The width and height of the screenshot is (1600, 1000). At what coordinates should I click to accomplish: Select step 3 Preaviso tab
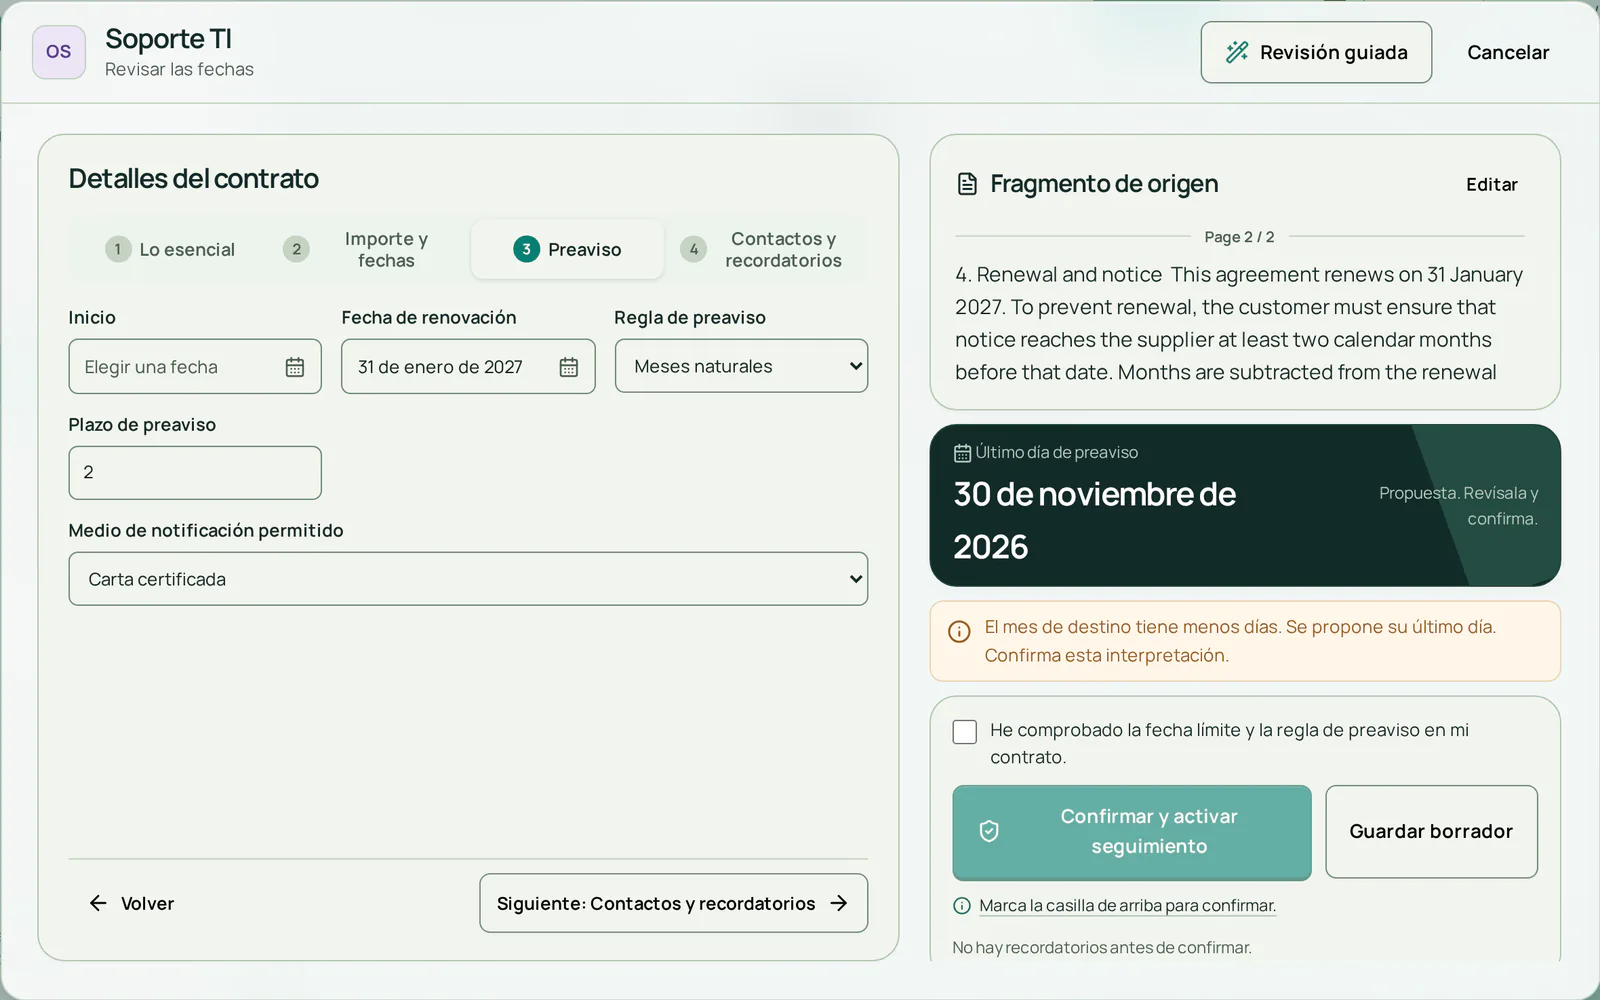pyautogui.click(x=567, y=249)
